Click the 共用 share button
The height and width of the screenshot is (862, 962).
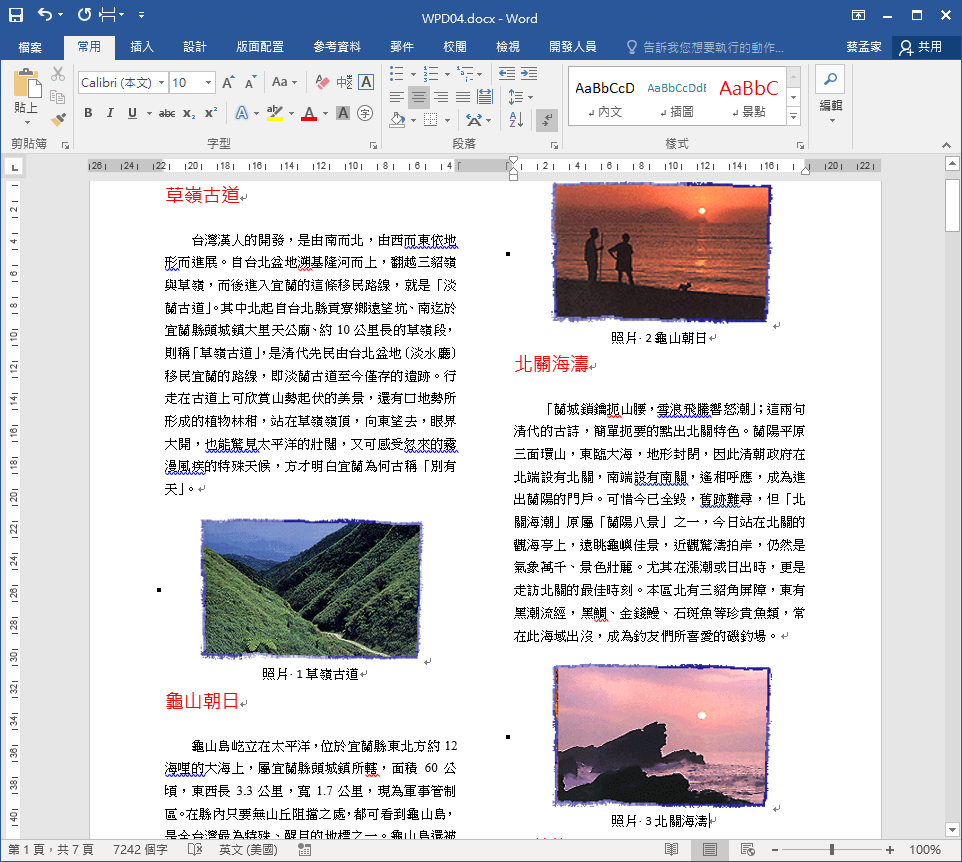coord(921,47)
